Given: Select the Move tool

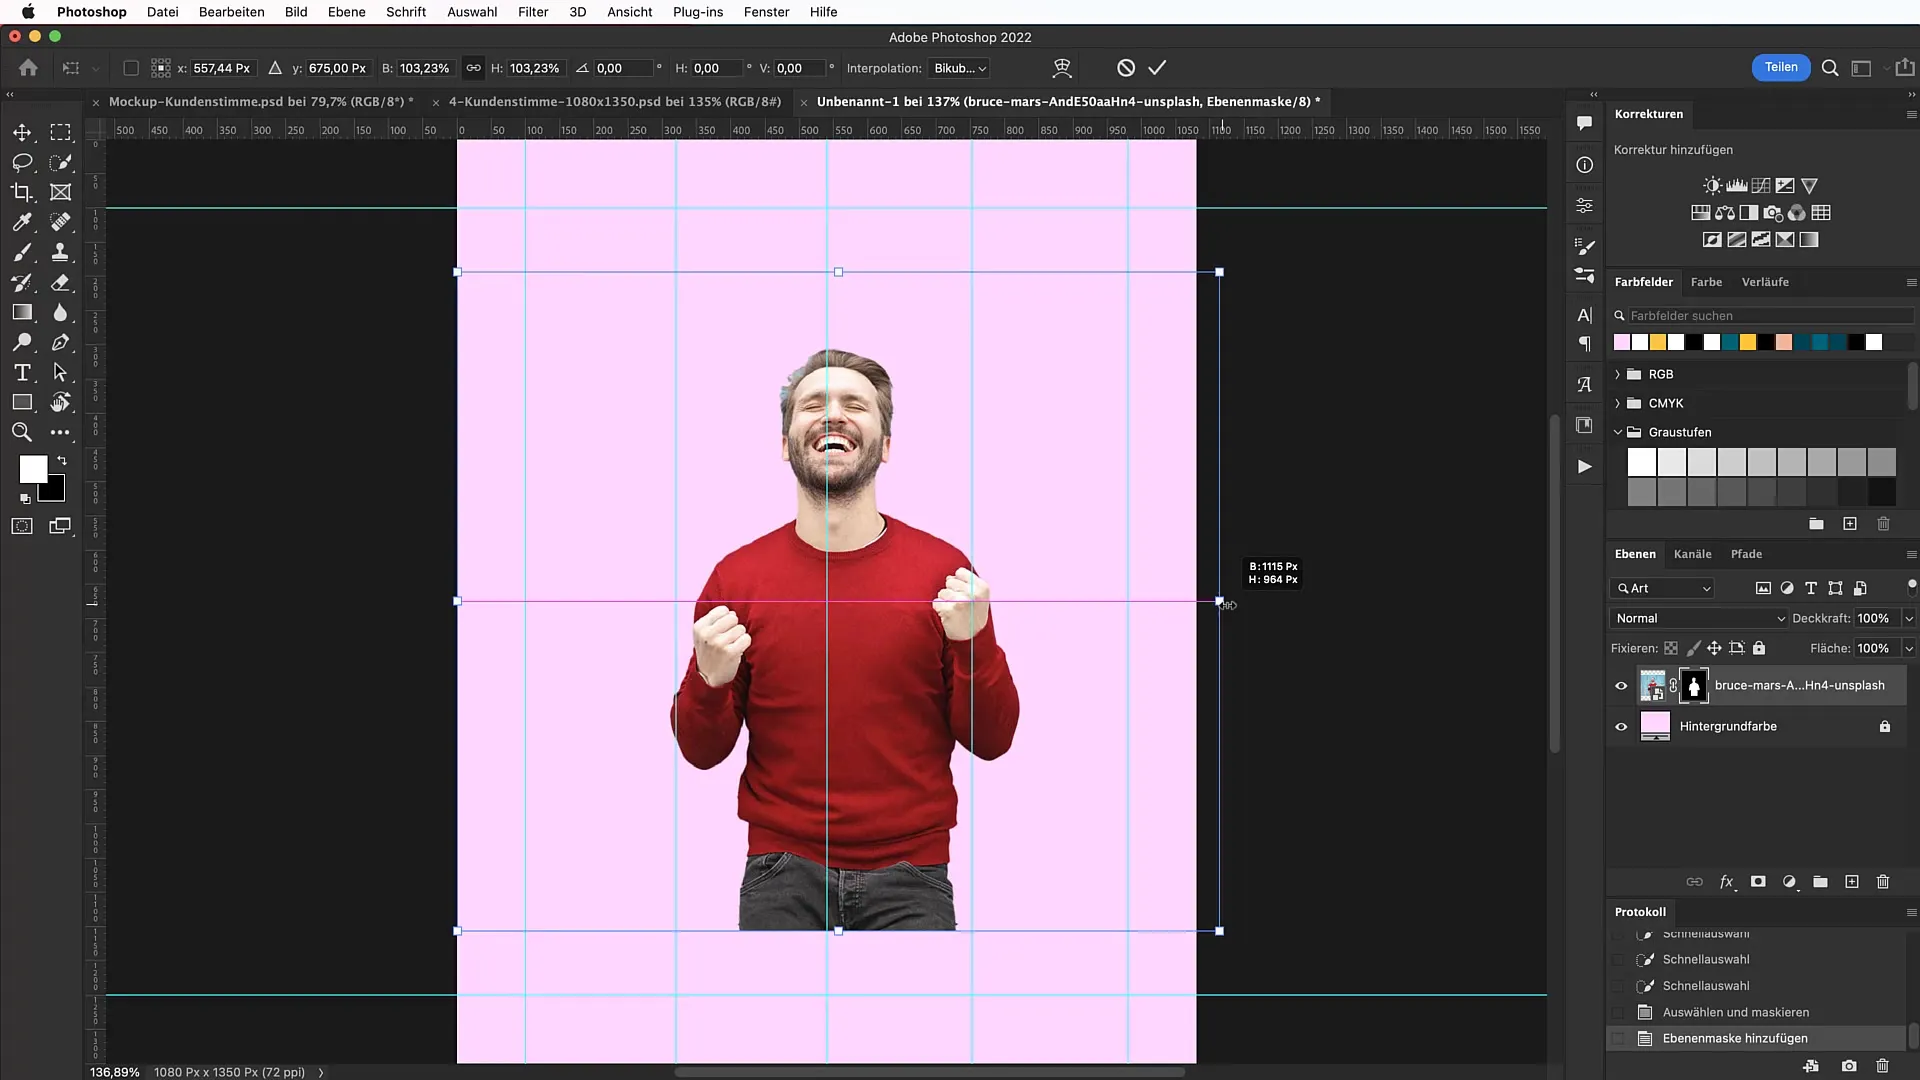Looking at the screenshot, I should (22, 132).
